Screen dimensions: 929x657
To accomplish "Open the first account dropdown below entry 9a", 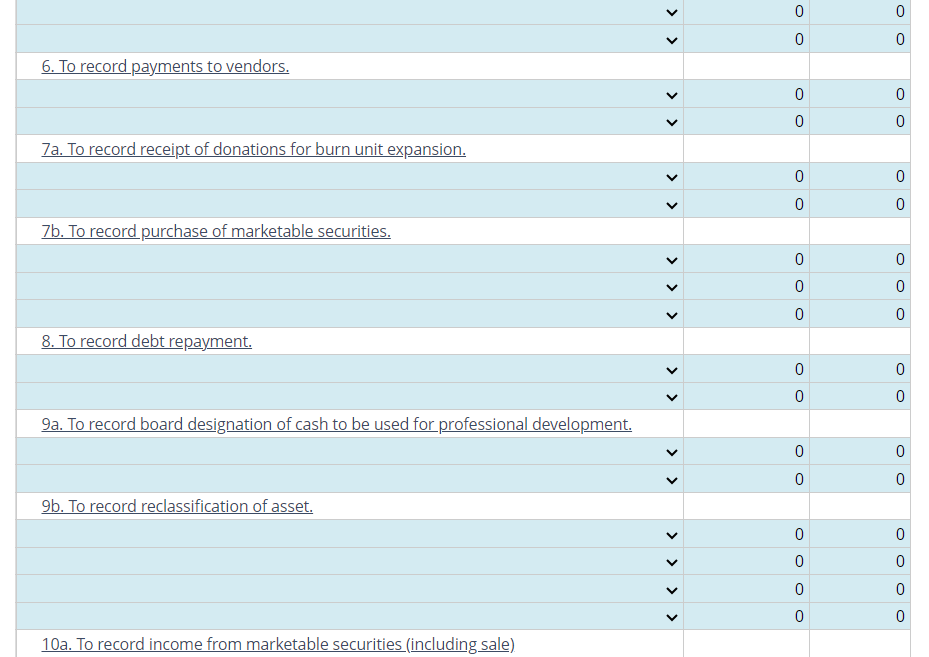I will point(670,451).
